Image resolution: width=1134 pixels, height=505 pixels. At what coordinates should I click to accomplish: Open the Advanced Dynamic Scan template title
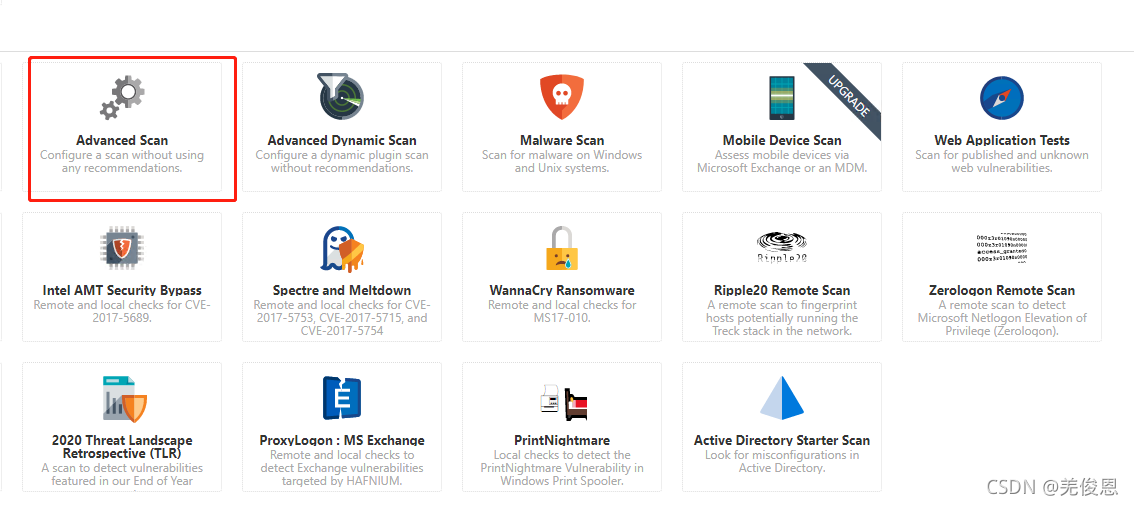click(342, 140)
